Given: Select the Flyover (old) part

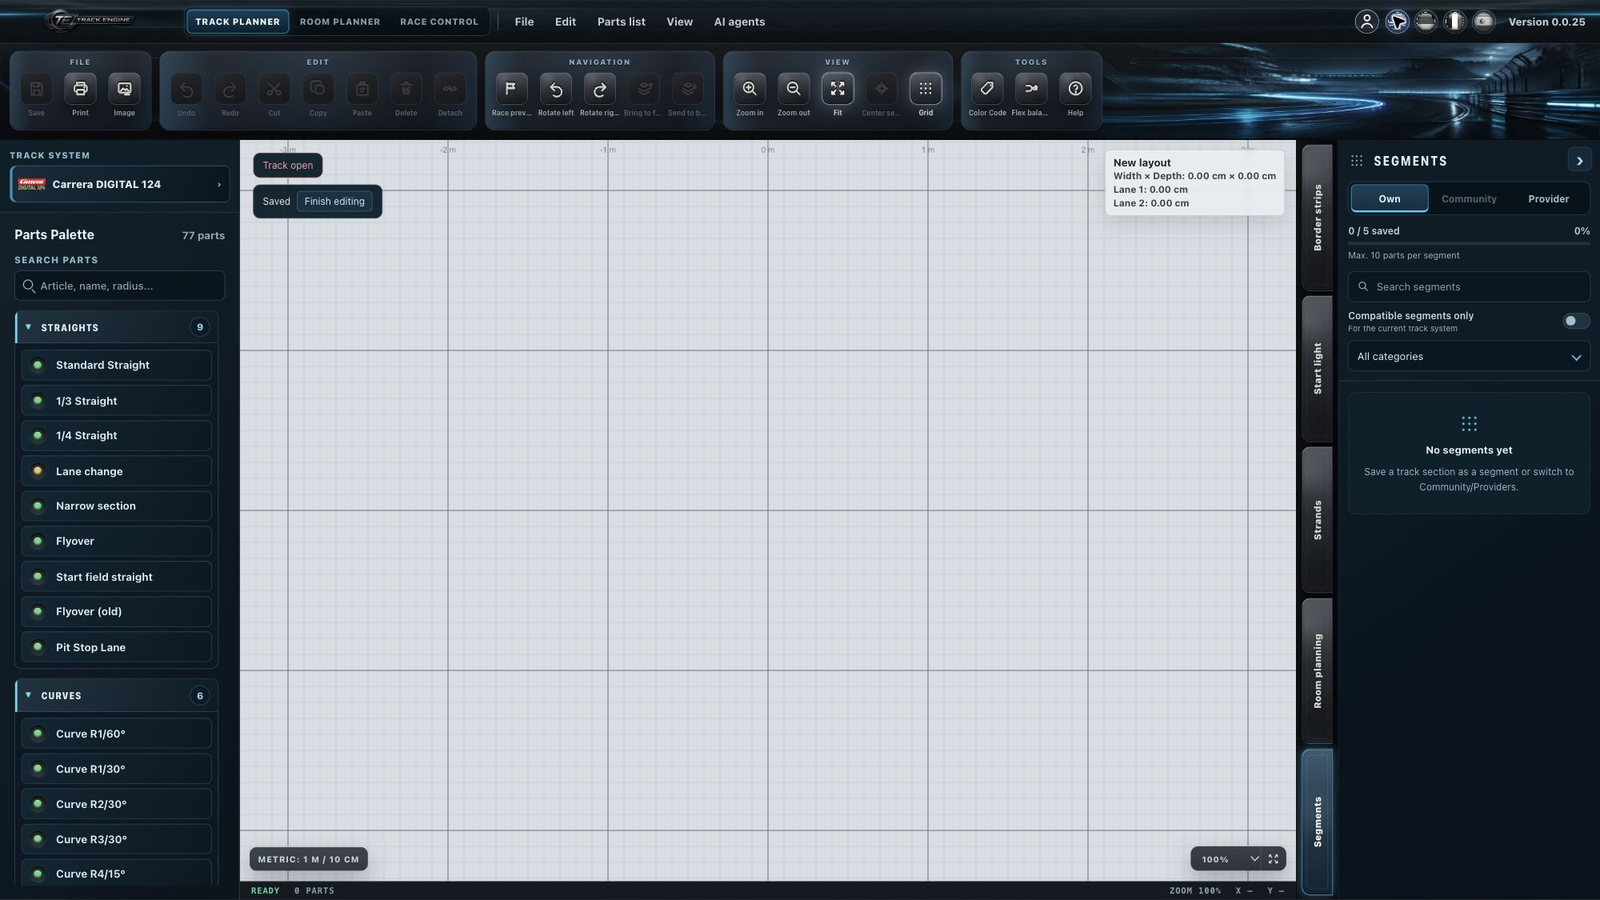Looking at the screenshot, I should [x=116, y=611].
